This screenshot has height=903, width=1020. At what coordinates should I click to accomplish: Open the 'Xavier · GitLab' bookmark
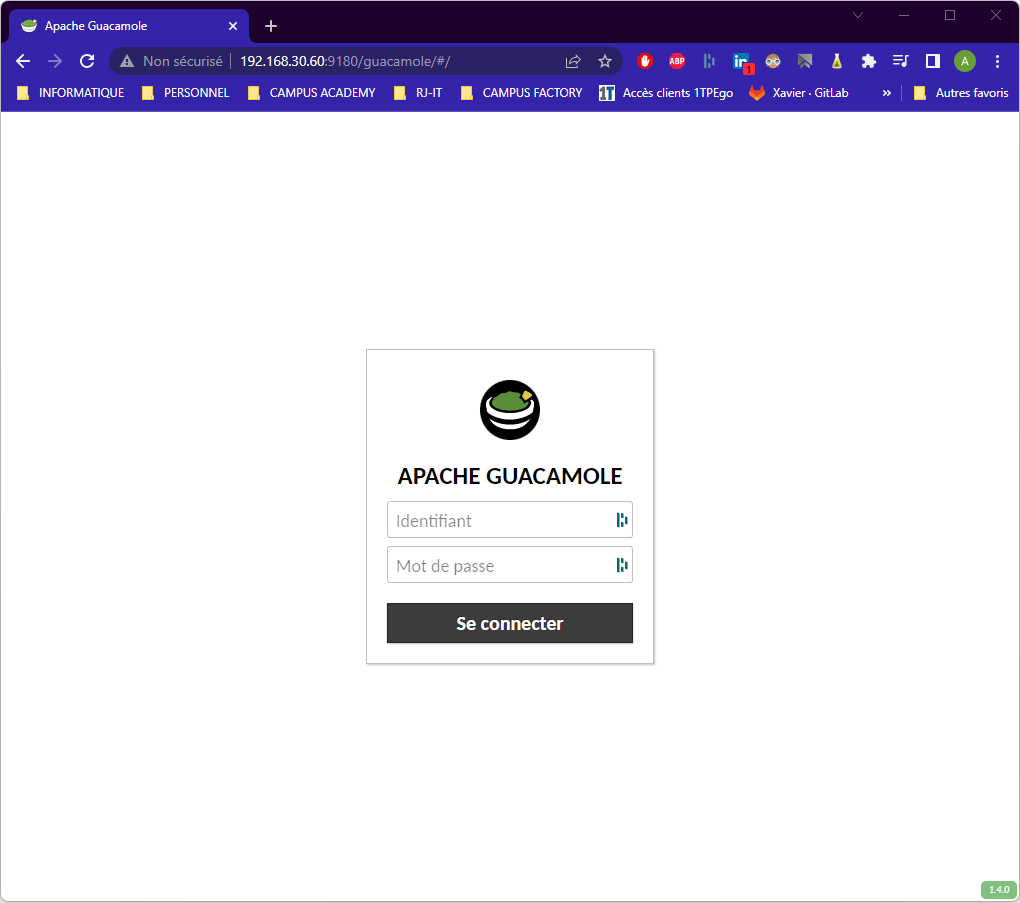pos(798,92)
